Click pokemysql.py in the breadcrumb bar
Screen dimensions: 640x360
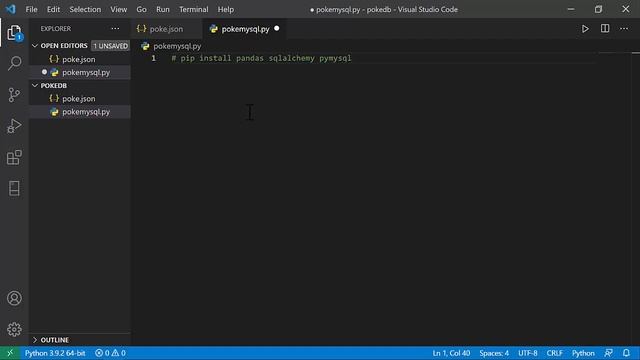pyautogui.click(x=177, y=46)
